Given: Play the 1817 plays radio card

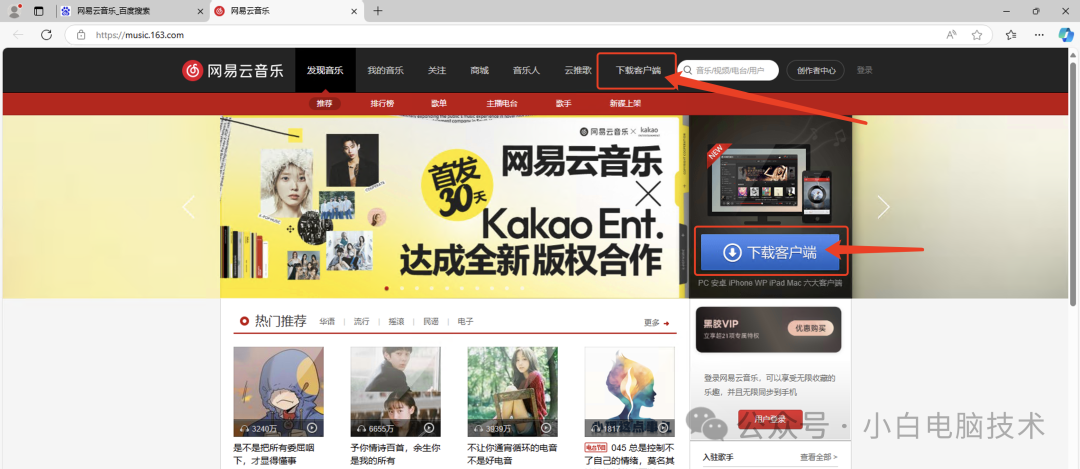Looking at the screenshot, I should coord(663,428).
